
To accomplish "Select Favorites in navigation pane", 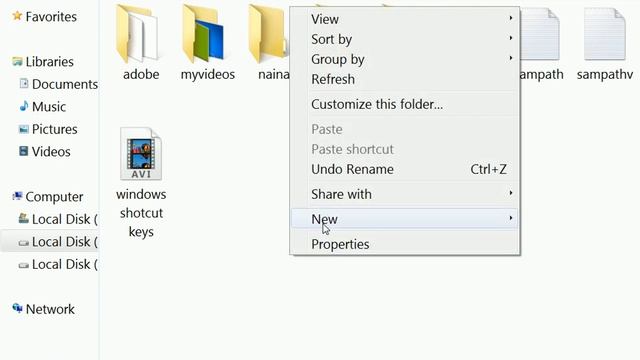I will point(51,17).
